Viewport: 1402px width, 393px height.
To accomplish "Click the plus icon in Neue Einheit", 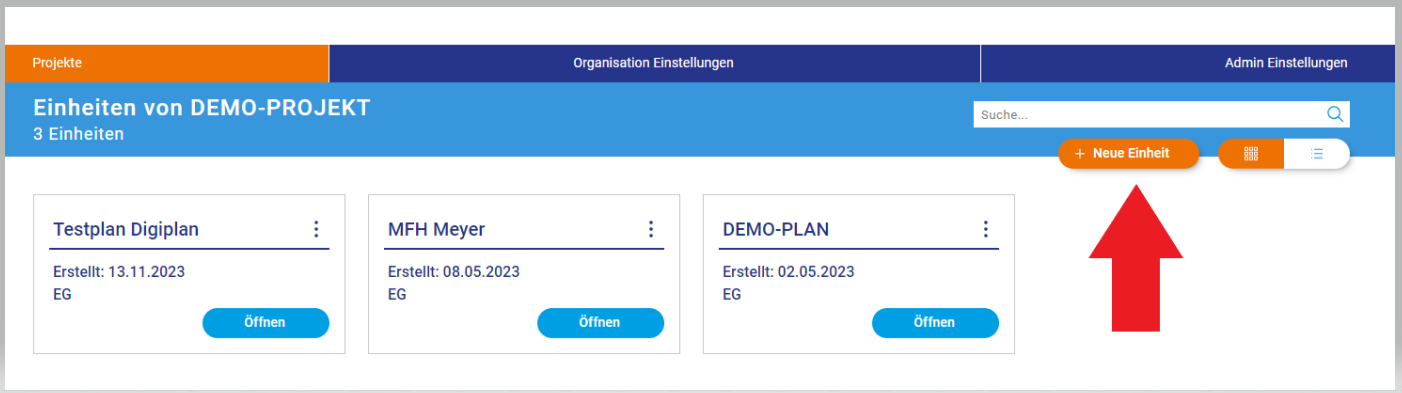I will pyautogui.click(x=1079, y=154).
